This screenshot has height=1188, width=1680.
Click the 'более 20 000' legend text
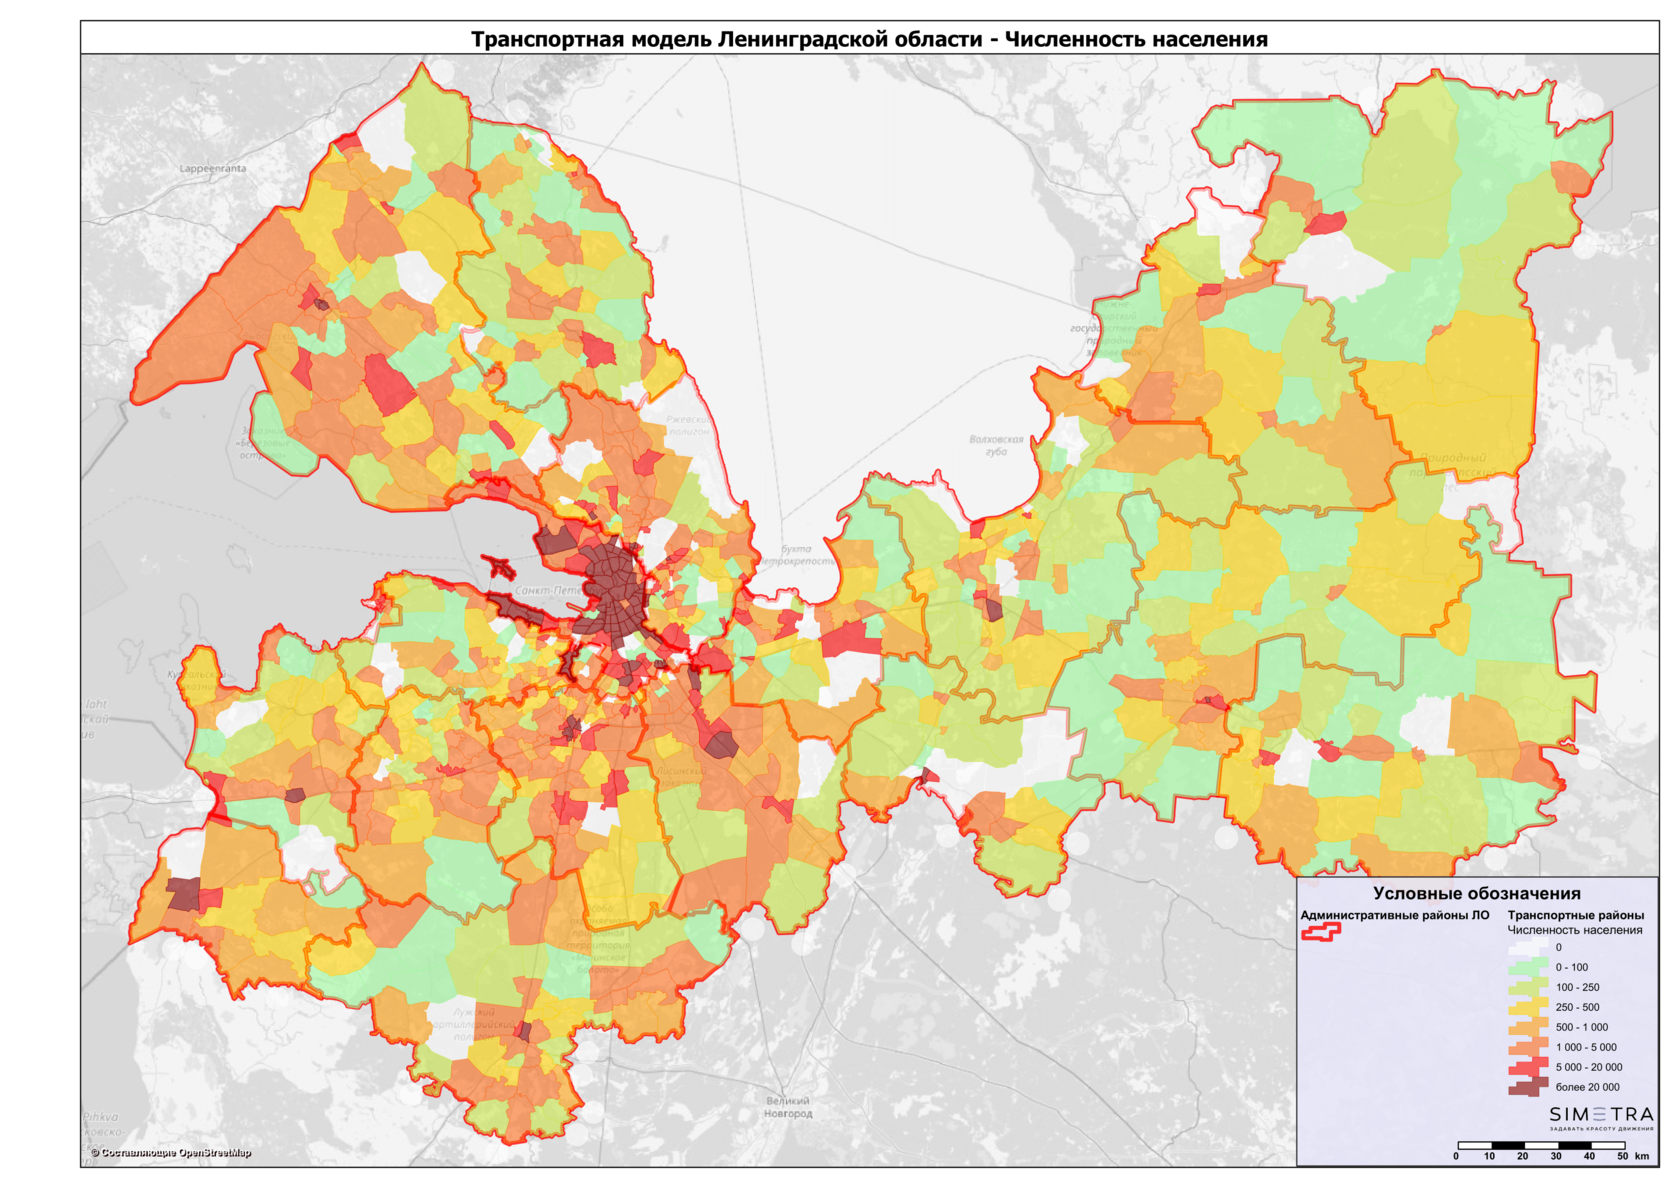click(x=1587, y=1087)
